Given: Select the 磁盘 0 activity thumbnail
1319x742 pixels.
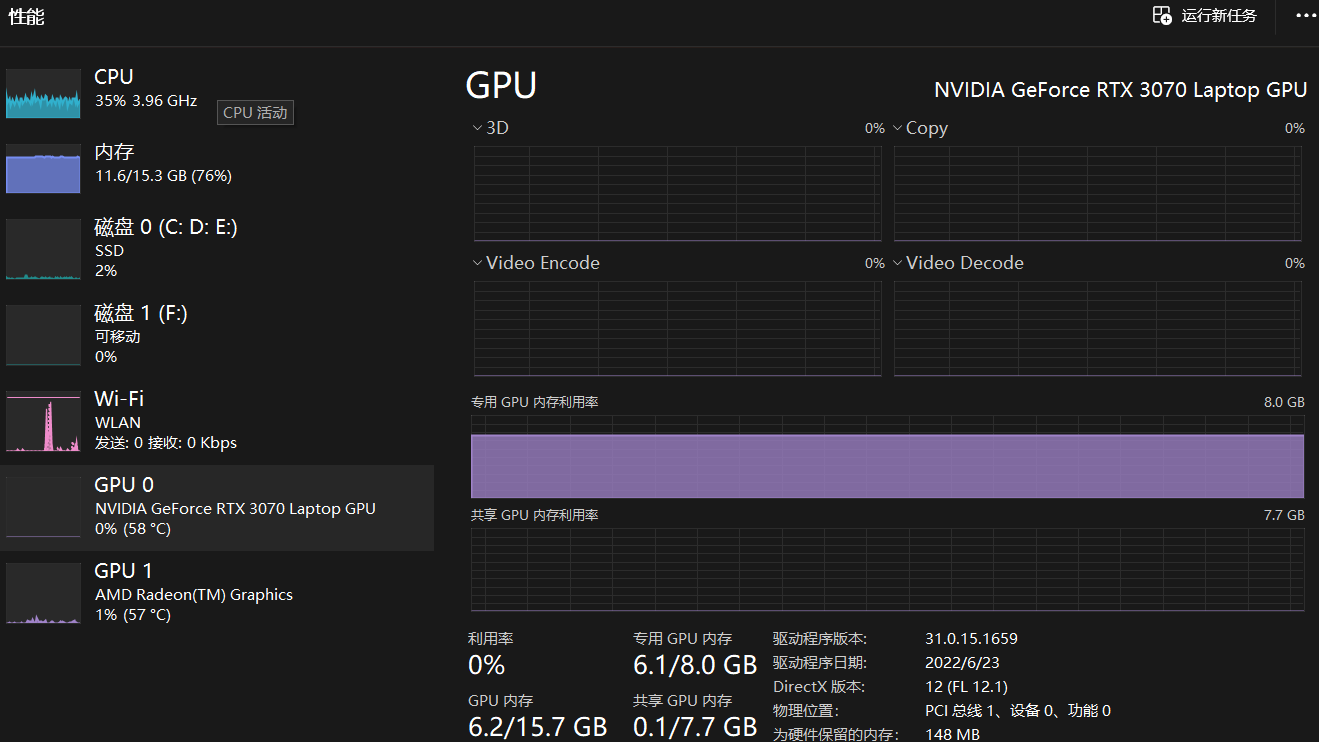Looking at the screenshot, I should 43,249.
